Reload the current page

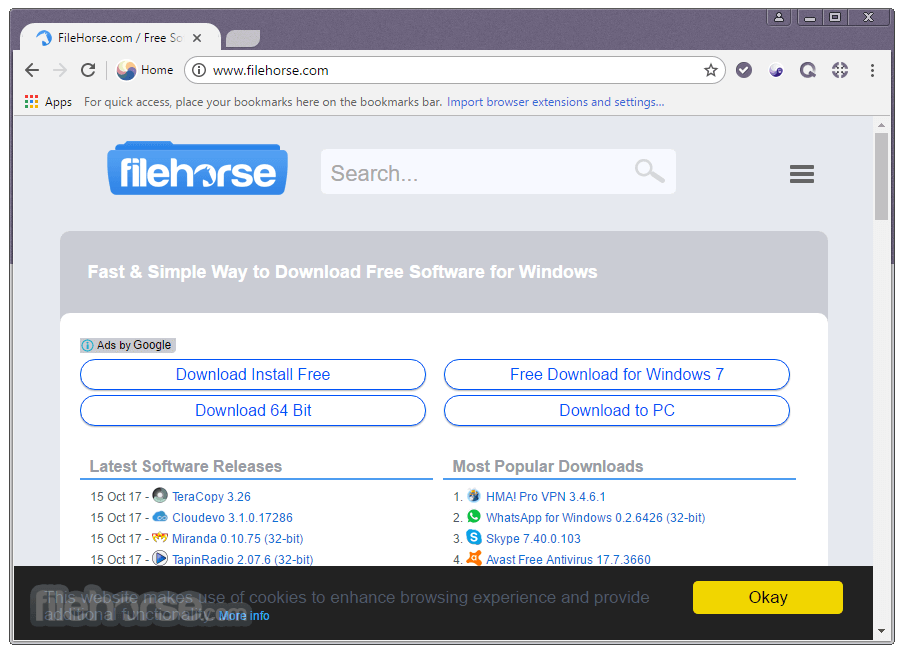coord(88,70)
